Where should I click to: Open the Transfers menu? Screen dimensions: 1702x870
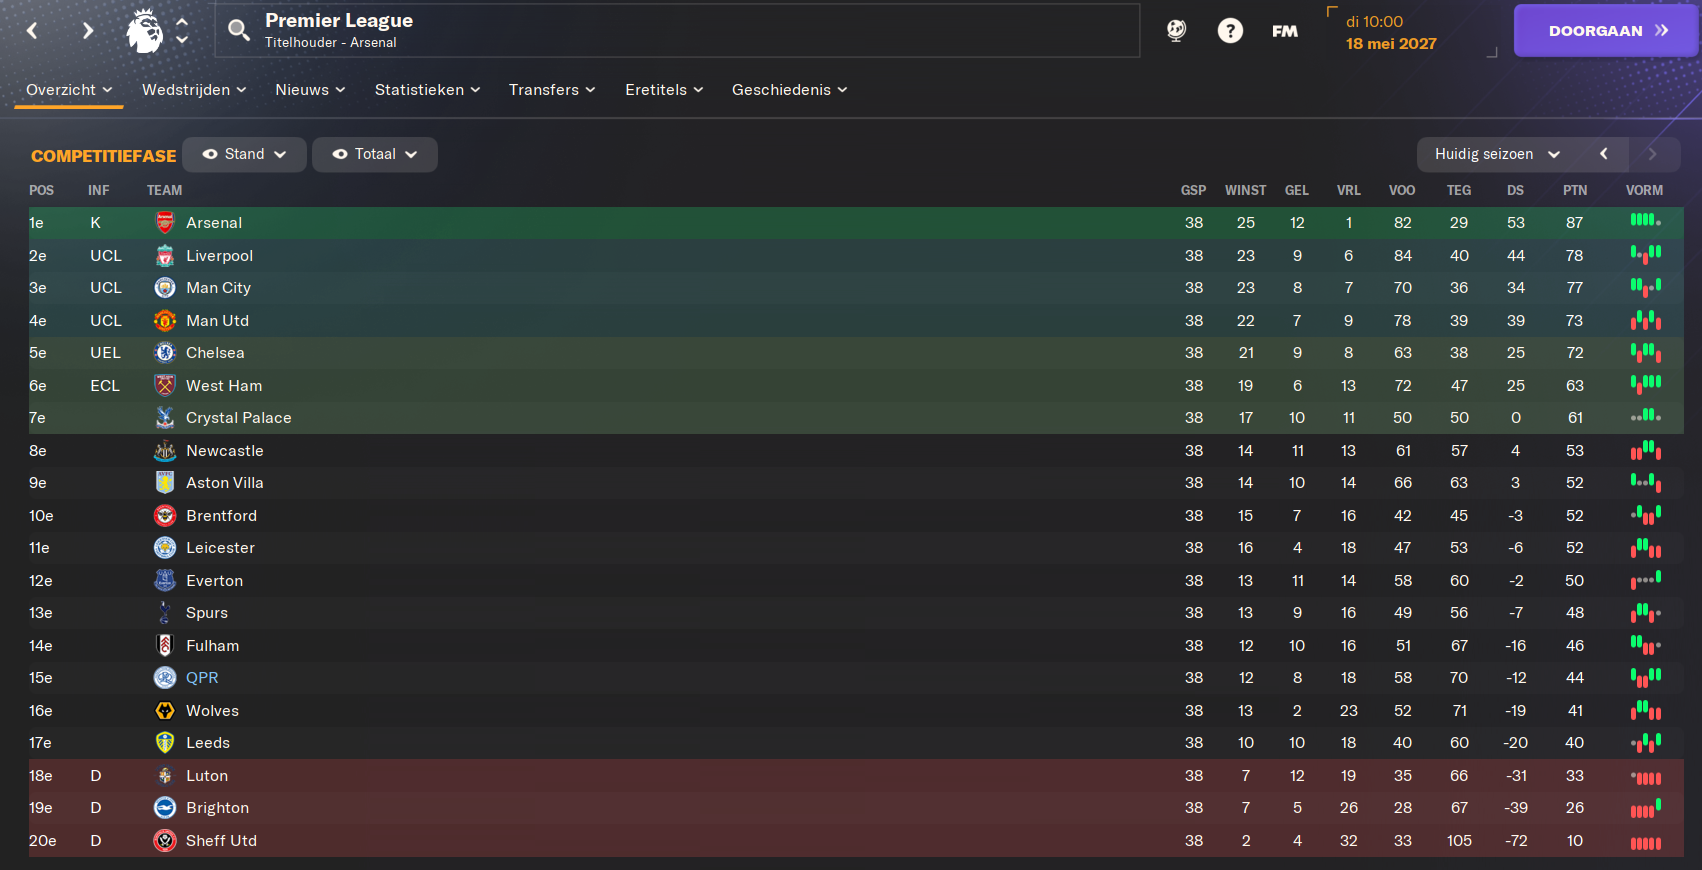[x=552, y=90]
